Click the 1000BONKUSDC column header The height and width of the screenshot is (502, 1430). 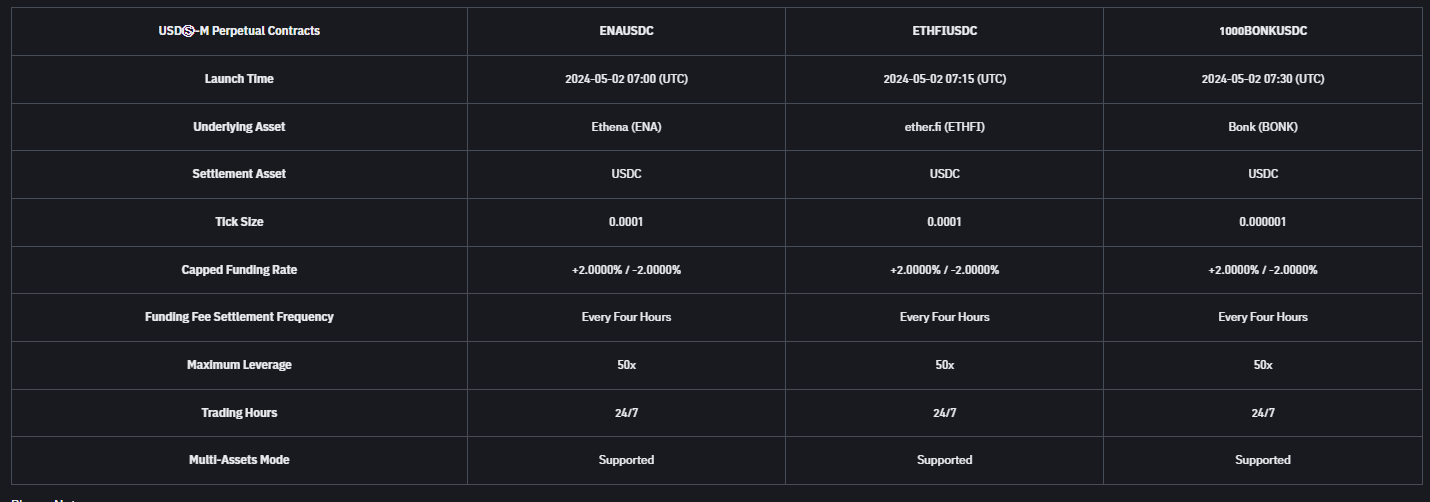(1262, 31)
